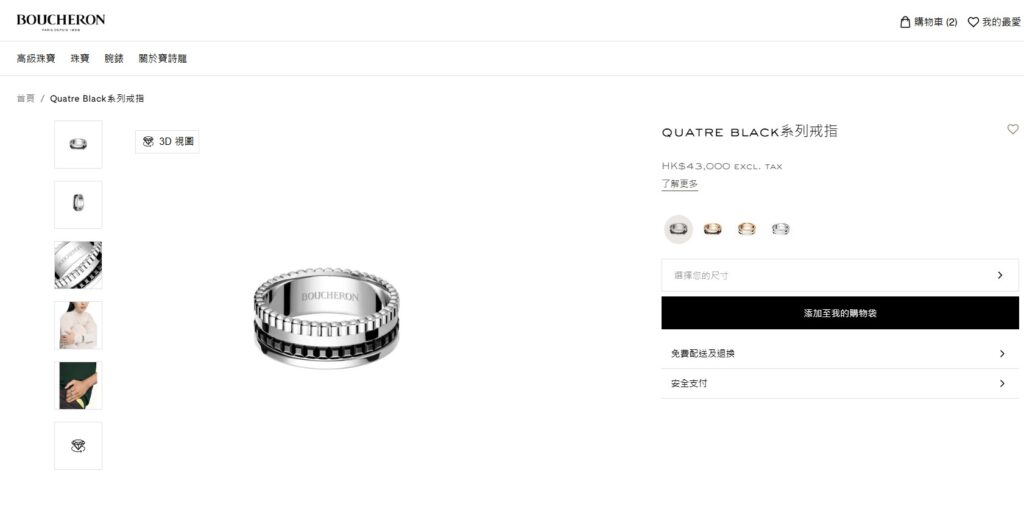Choose the second rose gold ring variant
This screenshot has height=518, width=1024.
746,229
